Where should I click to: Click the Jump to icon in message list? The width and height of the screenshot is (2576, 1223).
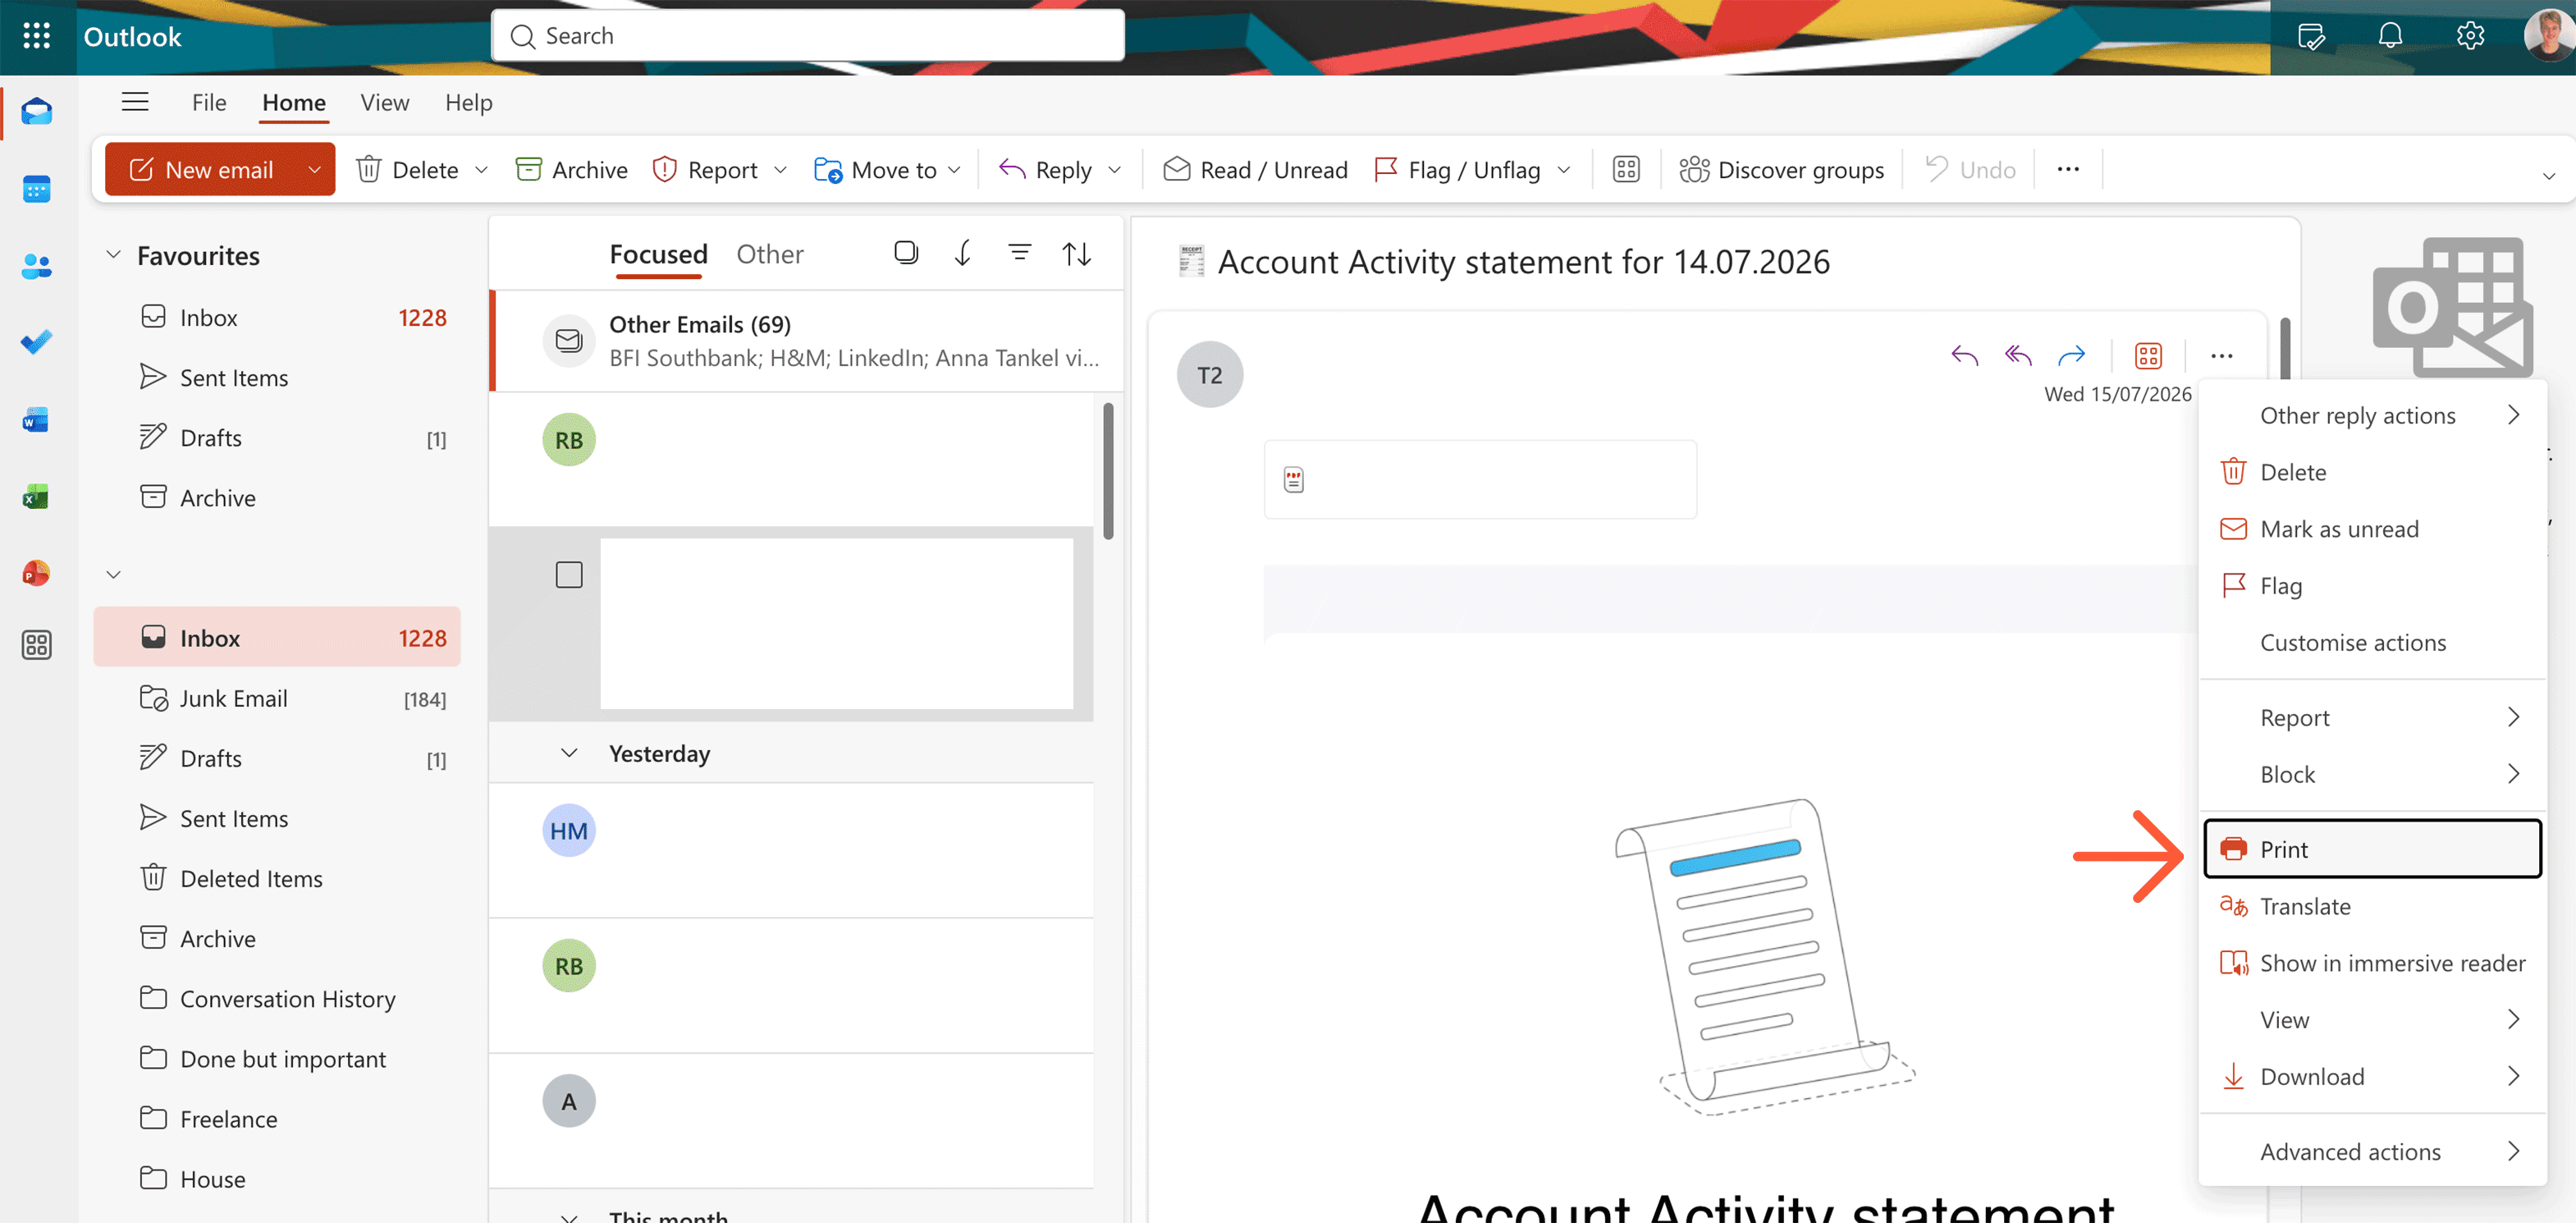pos(963,254)
